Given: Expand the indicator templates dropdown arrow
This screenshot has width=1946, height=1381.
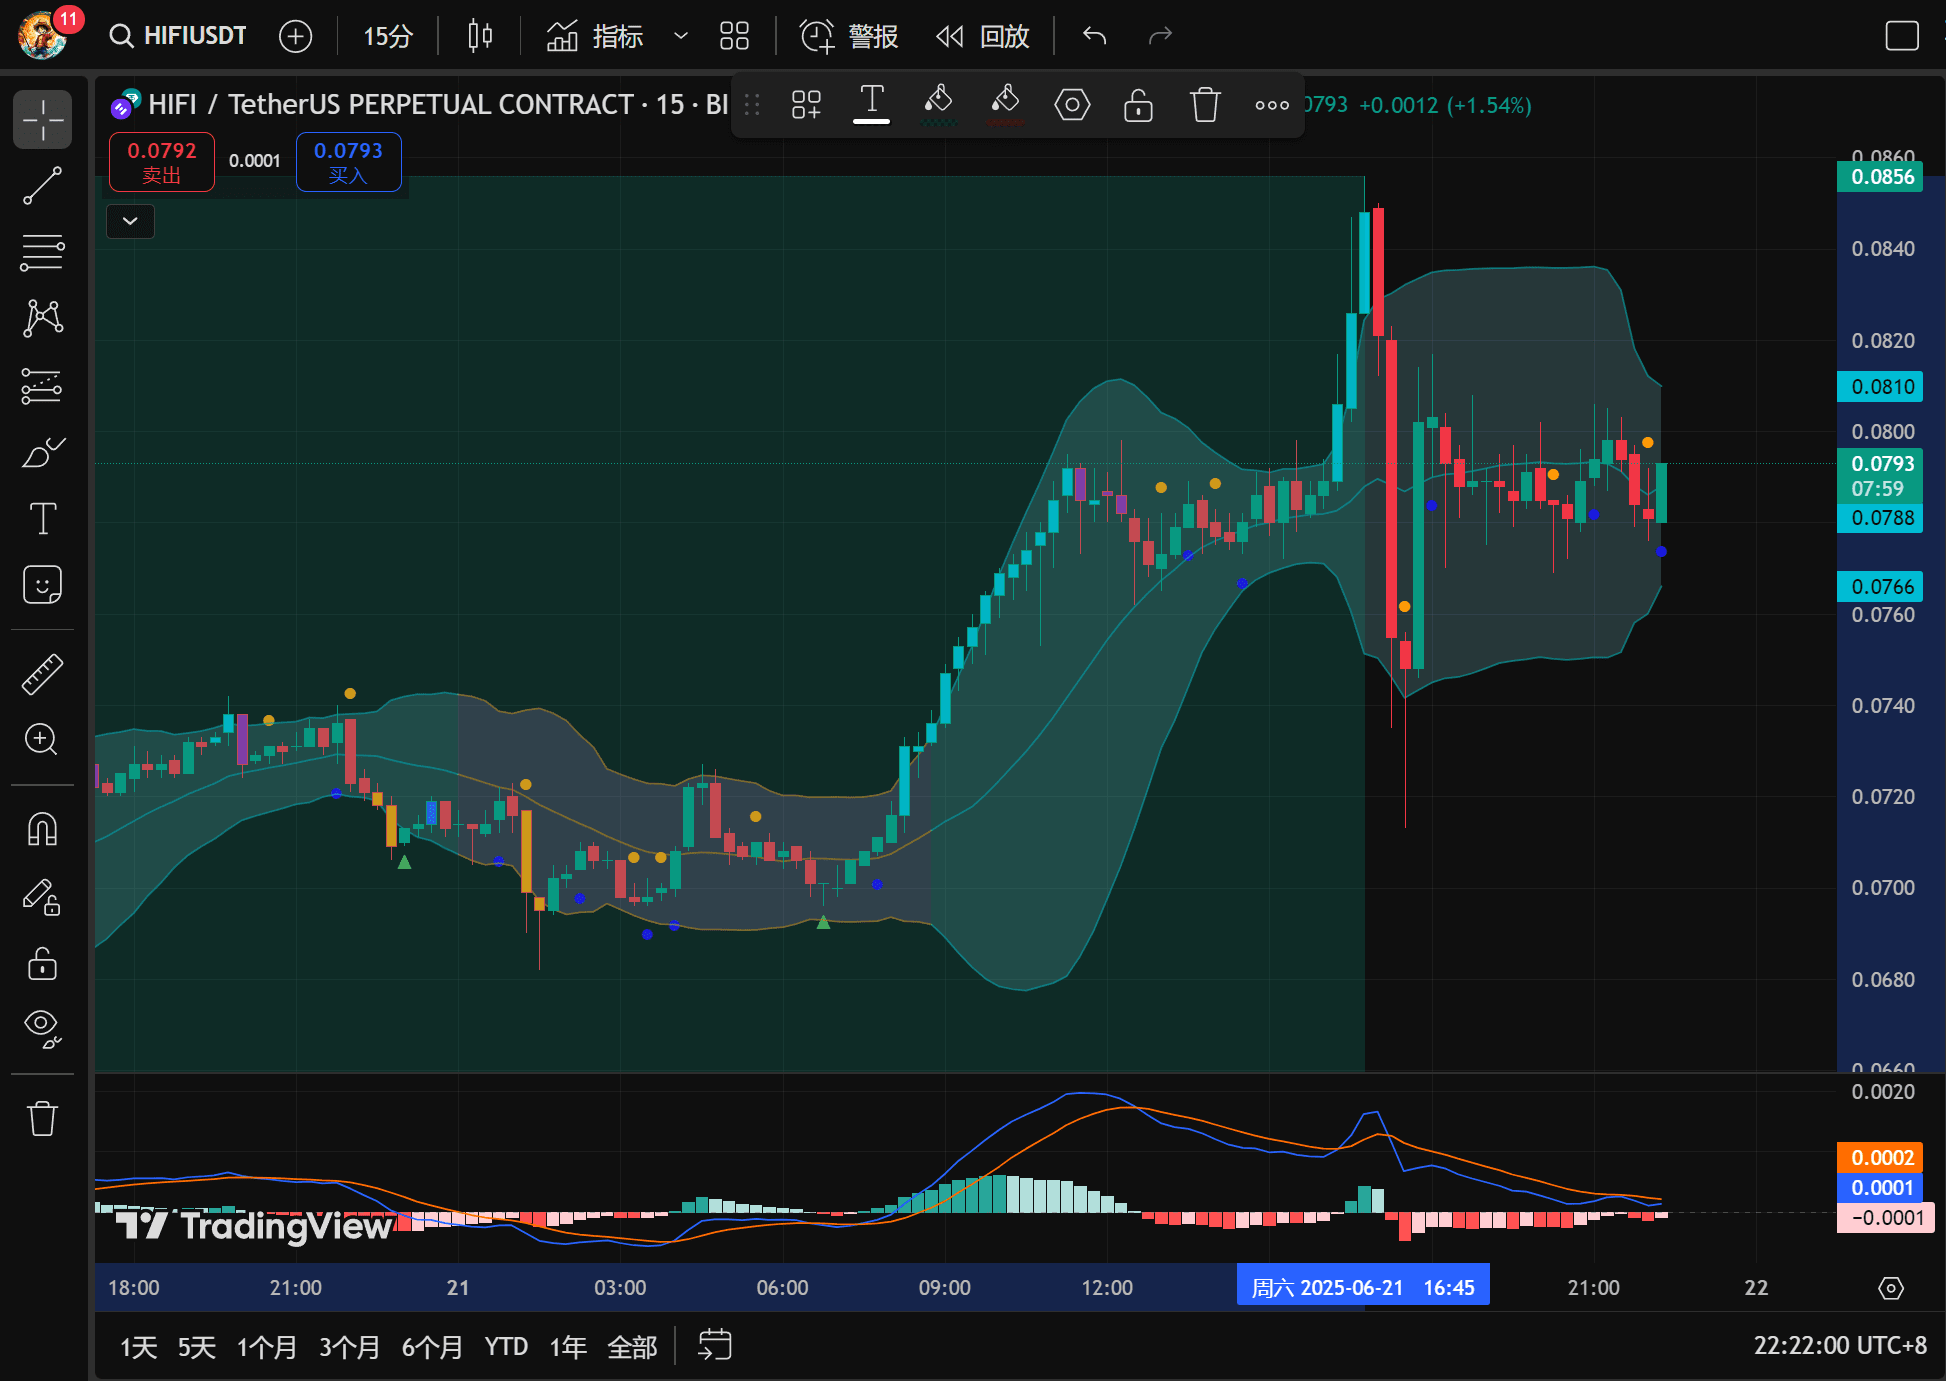Looking at the screenshot, I should (681, 36).
